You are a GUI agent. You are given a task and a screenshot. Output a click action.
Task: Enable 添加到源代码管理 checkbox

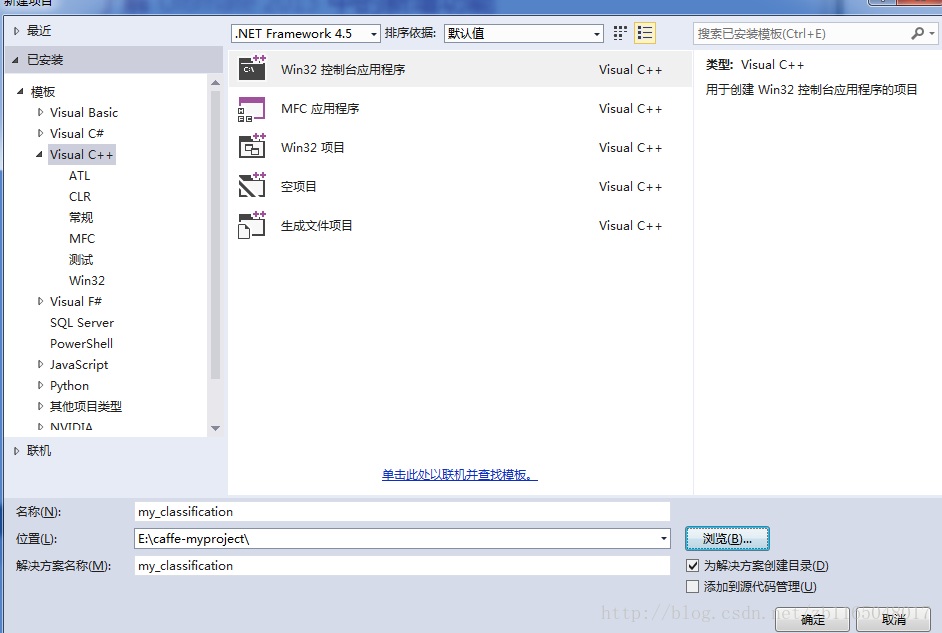pyautogui.click(x=692, y=587)
